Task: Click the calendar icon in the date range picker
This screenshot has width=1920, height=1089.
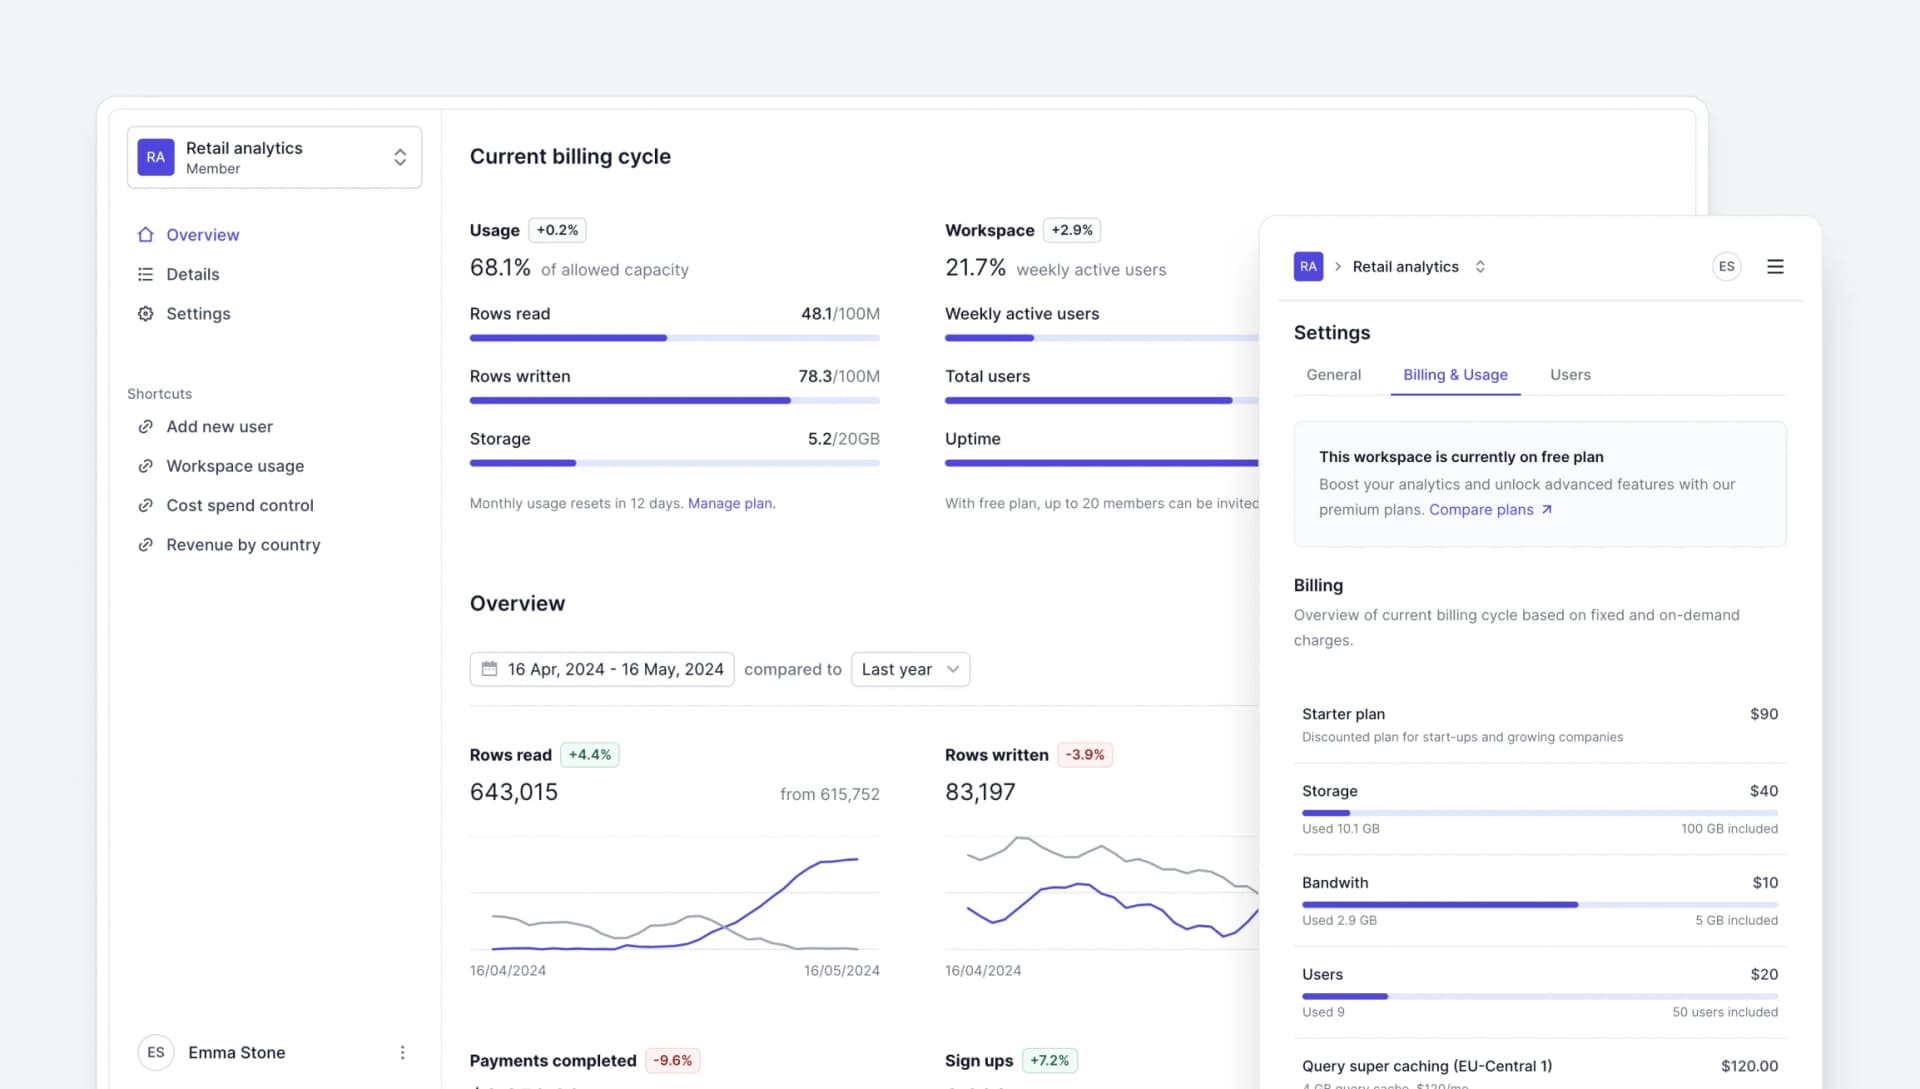Action: tap(490, 669)
